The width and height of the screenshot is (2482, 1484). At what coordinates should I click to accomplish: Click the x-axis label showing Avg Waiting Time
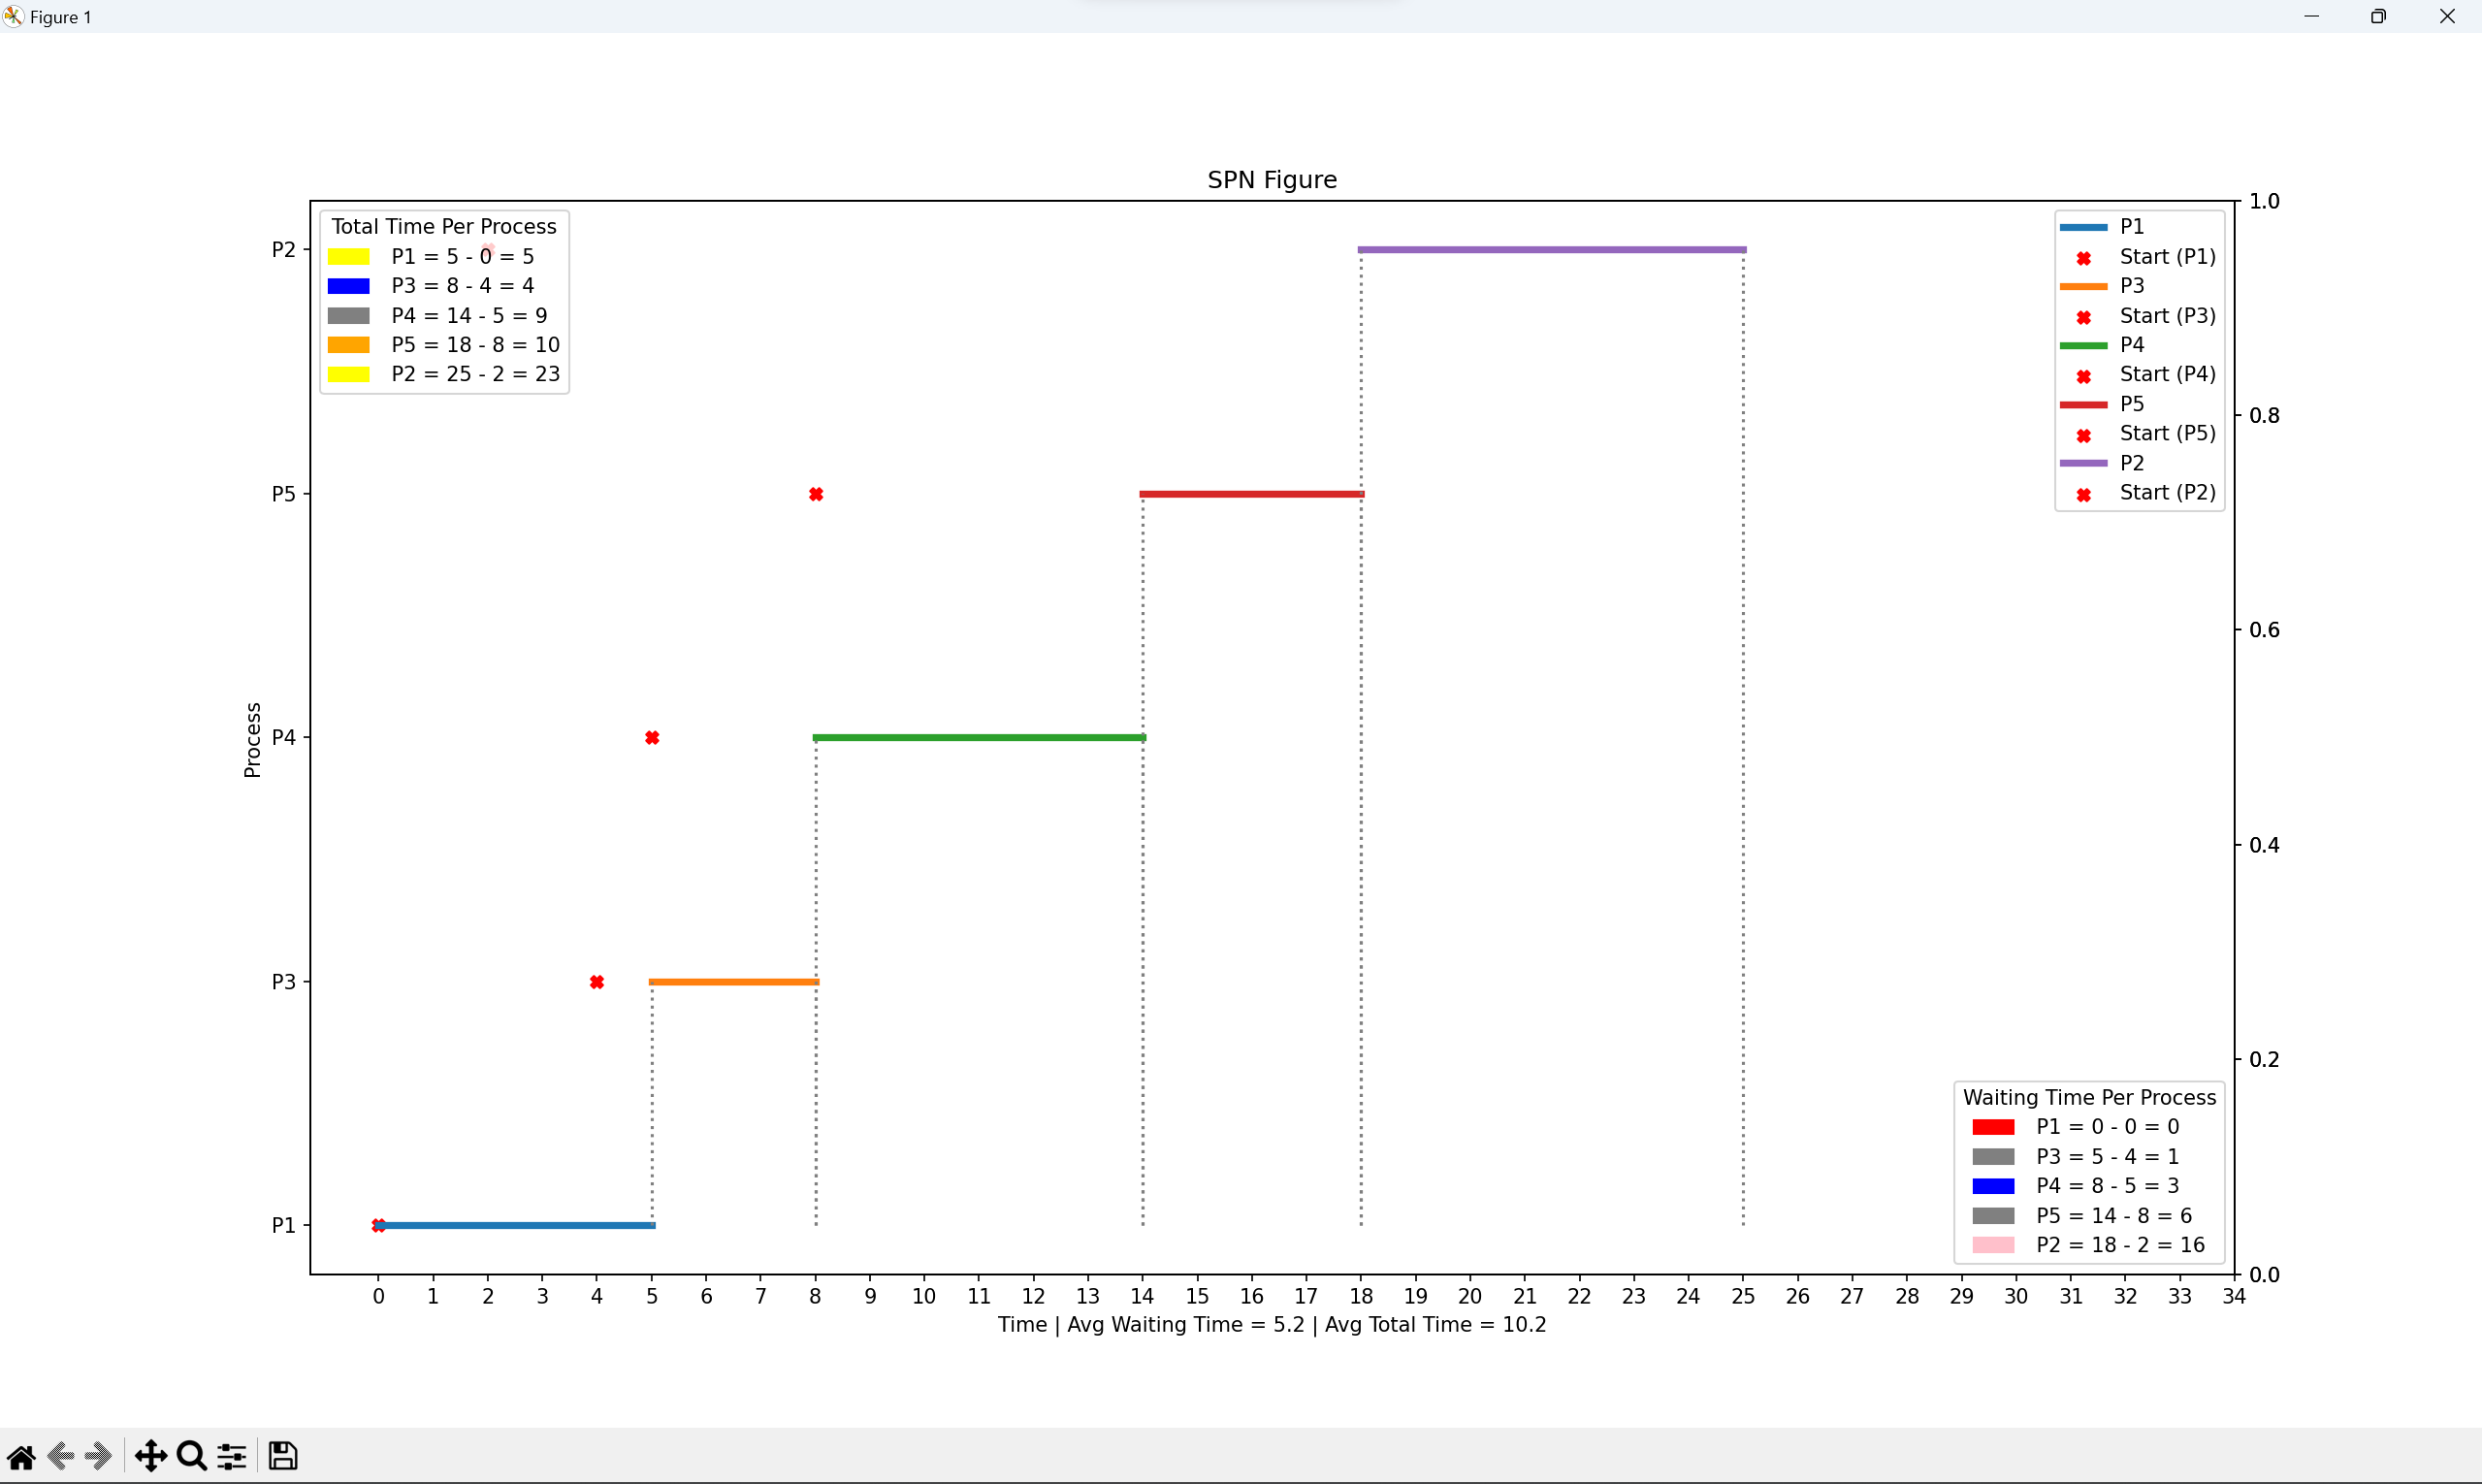click(x=1272, y=1325)
